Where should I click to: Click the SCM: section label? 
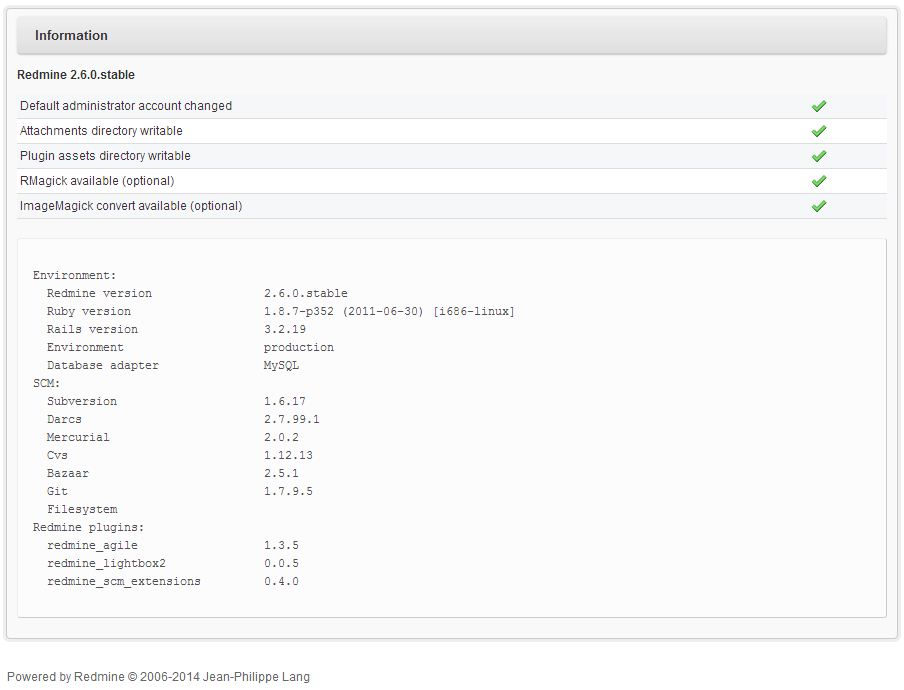point(46,383)
